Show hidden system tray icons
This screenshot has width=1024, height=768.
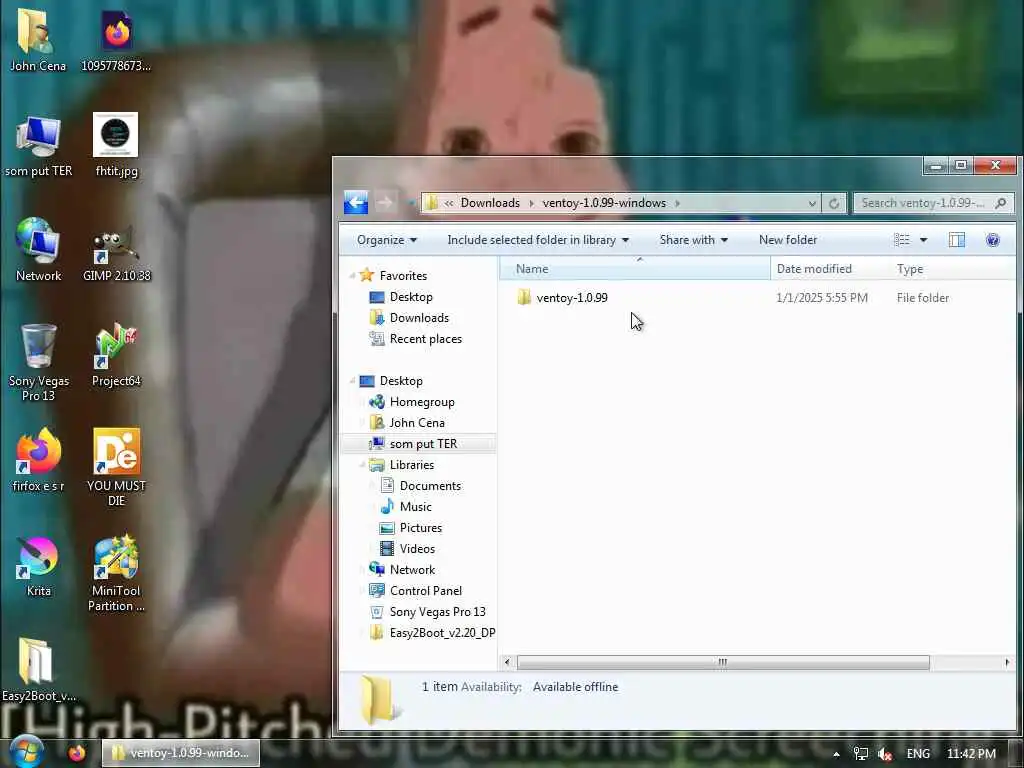(x=837, y=754)
